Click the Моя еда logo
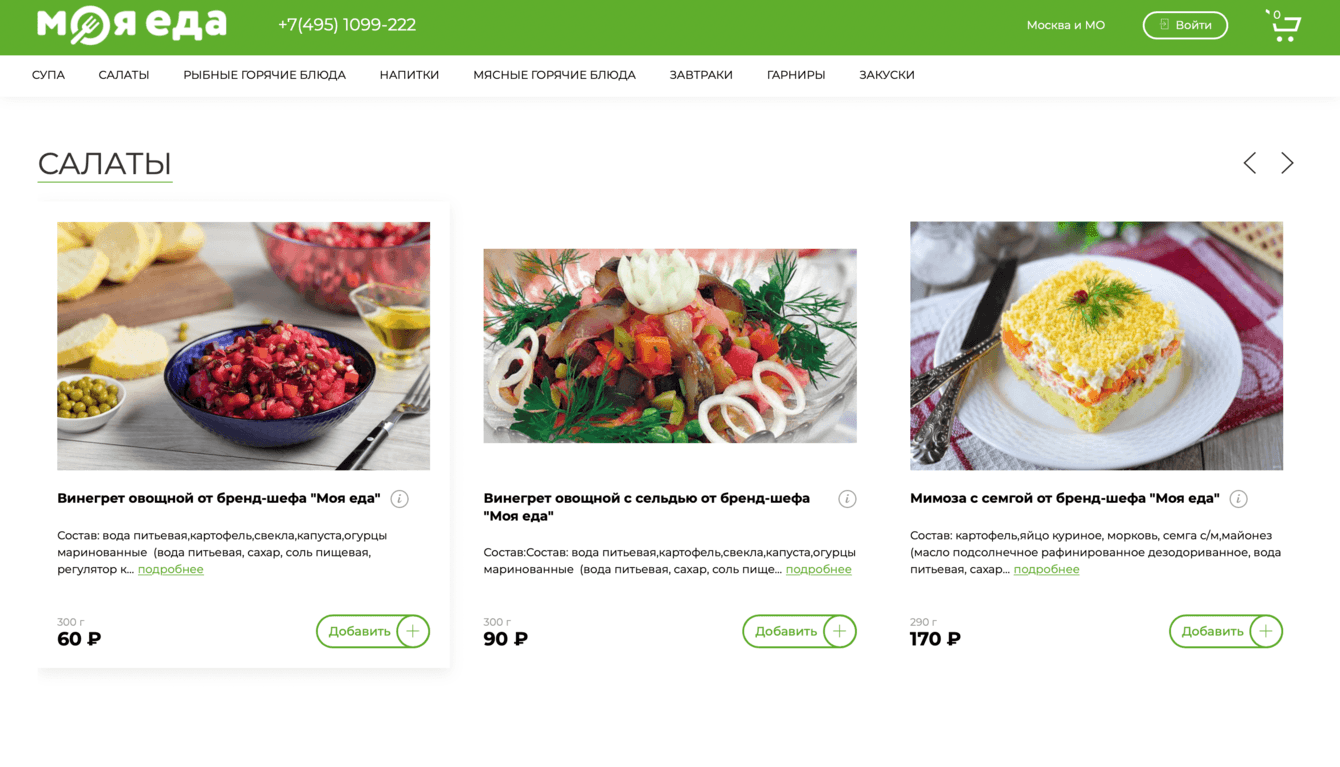Image resolution: width=1340 pixels, height=767 pixels. (132, 25)
